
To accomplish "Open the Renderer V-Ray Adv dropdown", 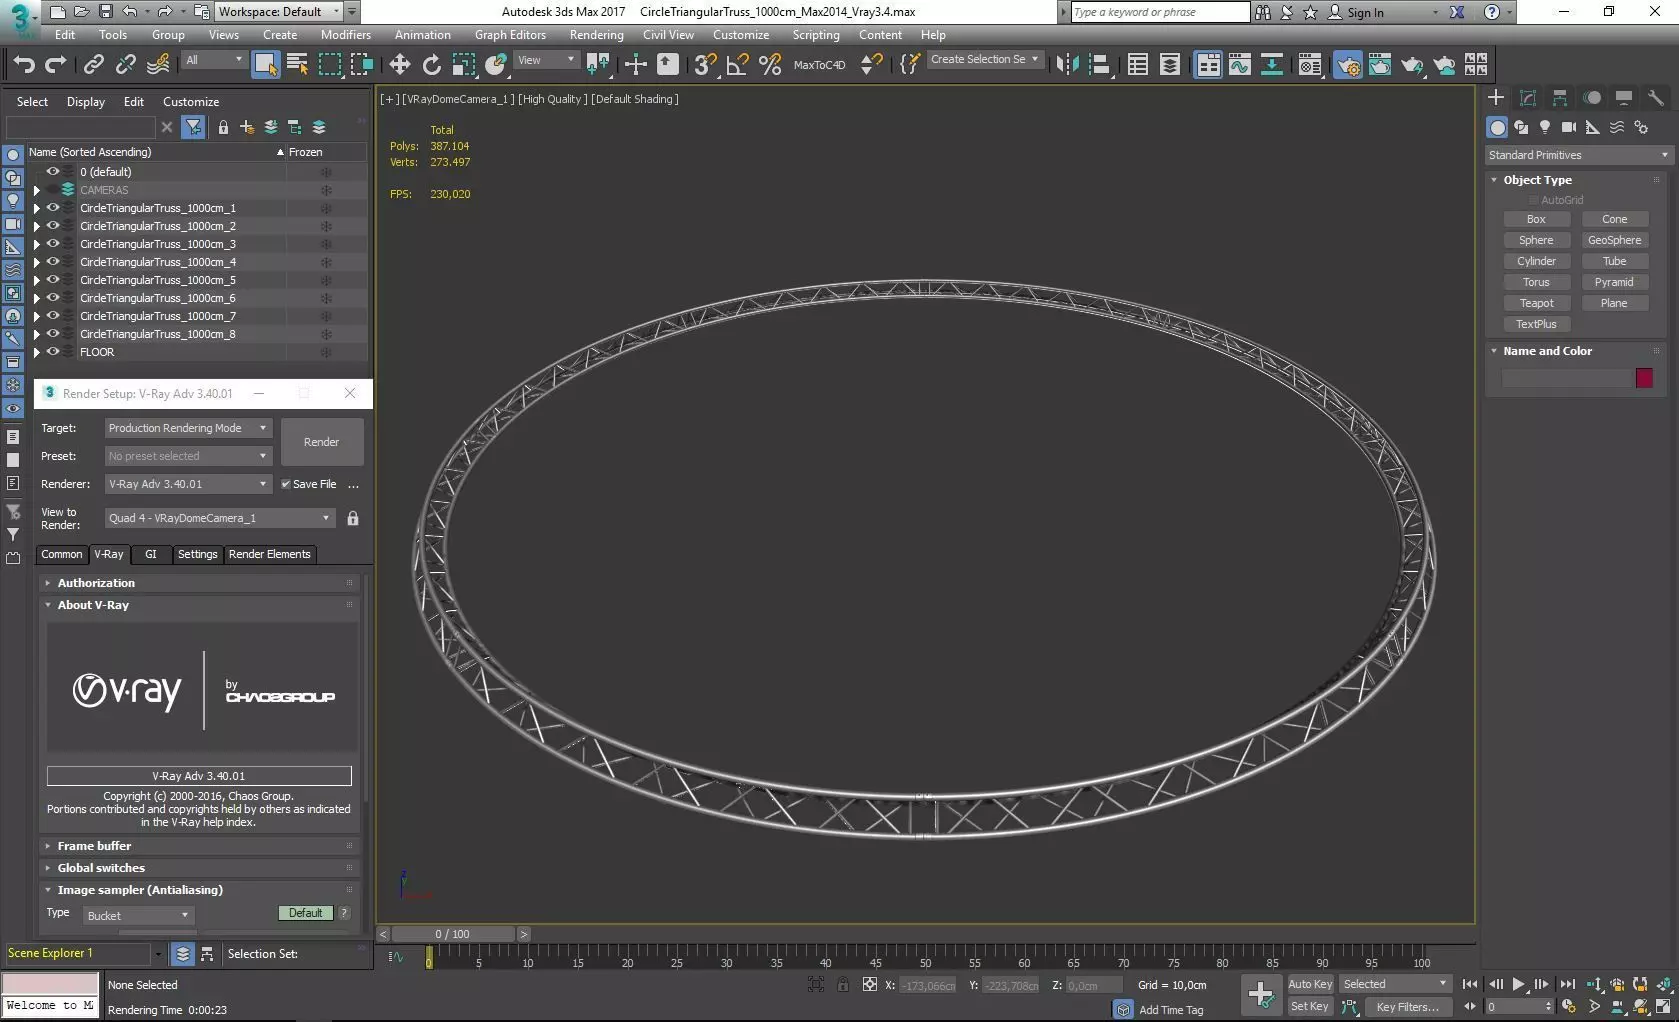I will [188, 484].
